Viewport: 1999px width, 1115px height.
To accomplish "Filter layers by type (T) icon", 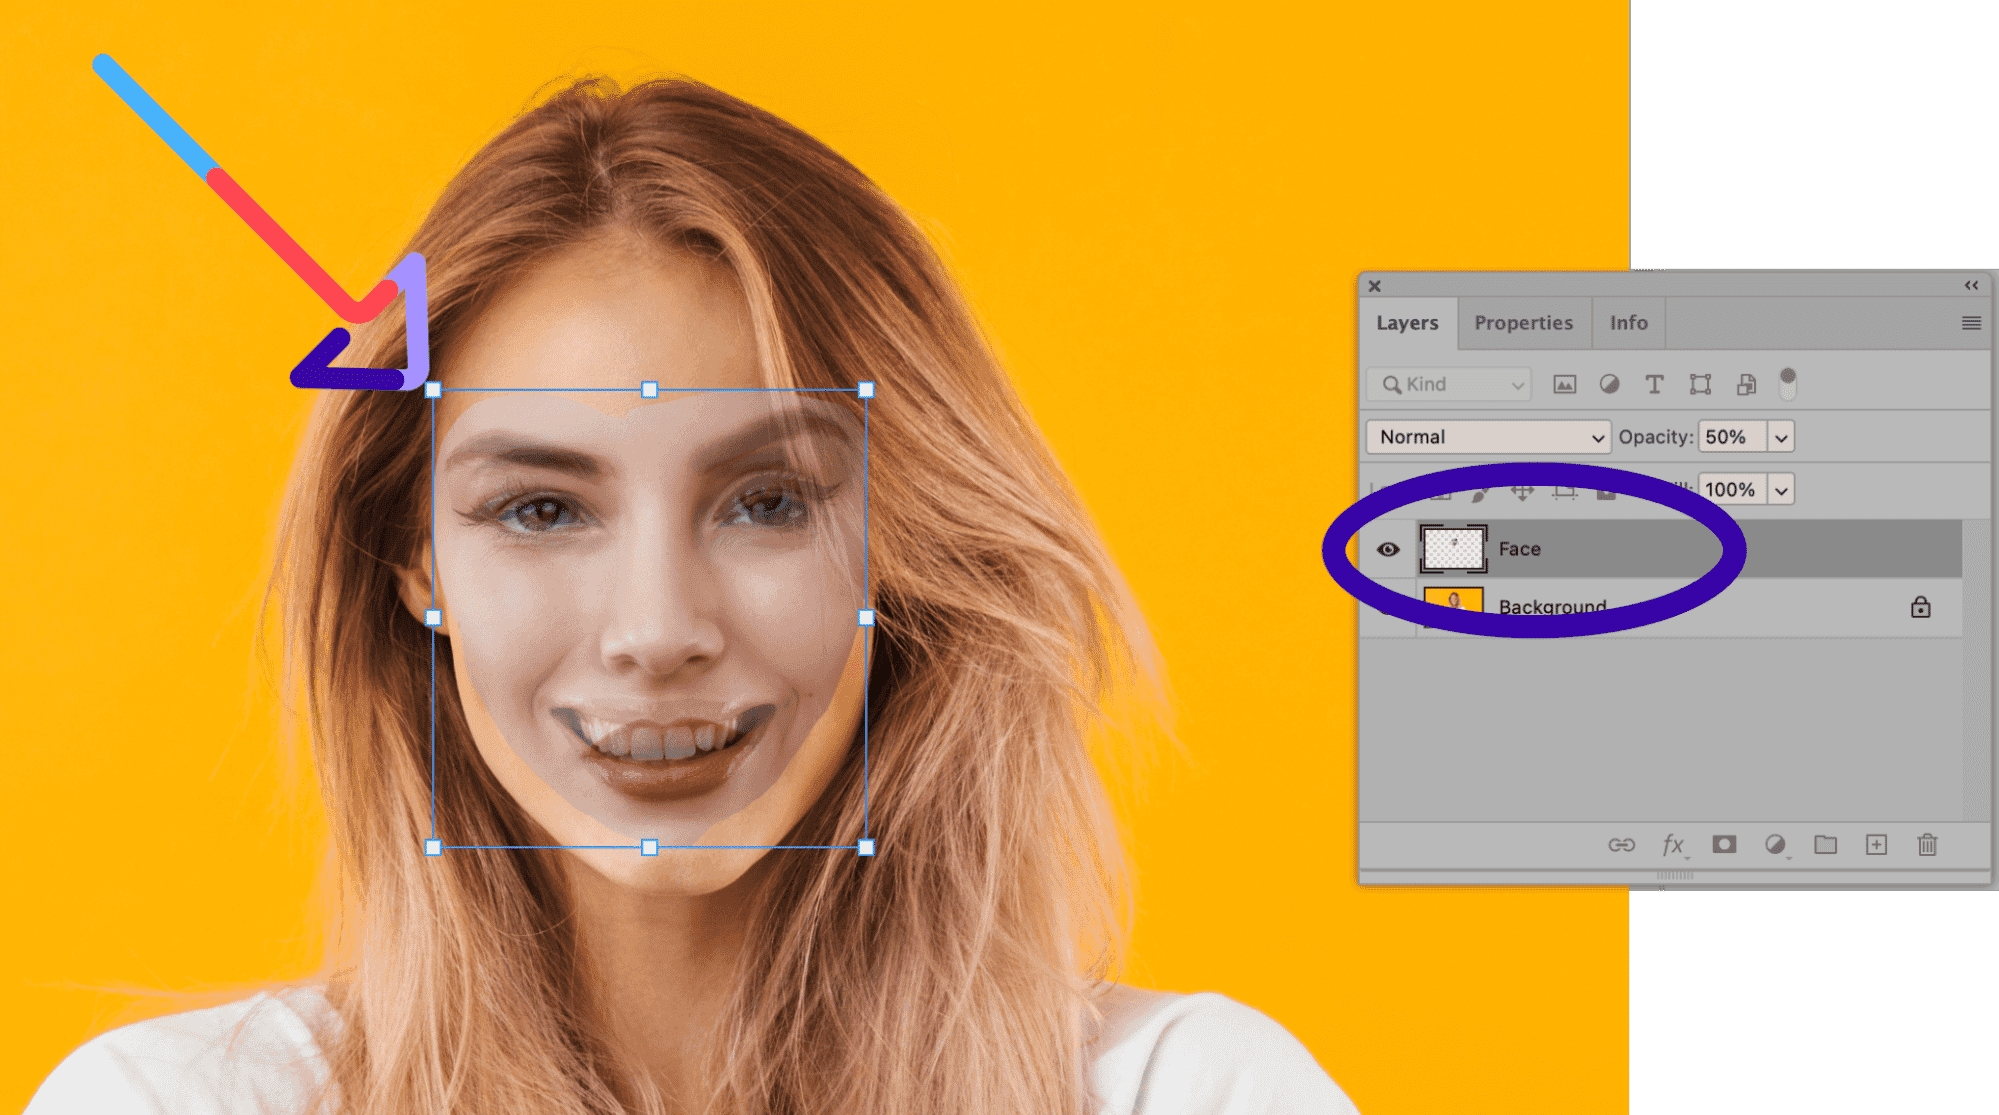I will click(x=1654, y=385).
